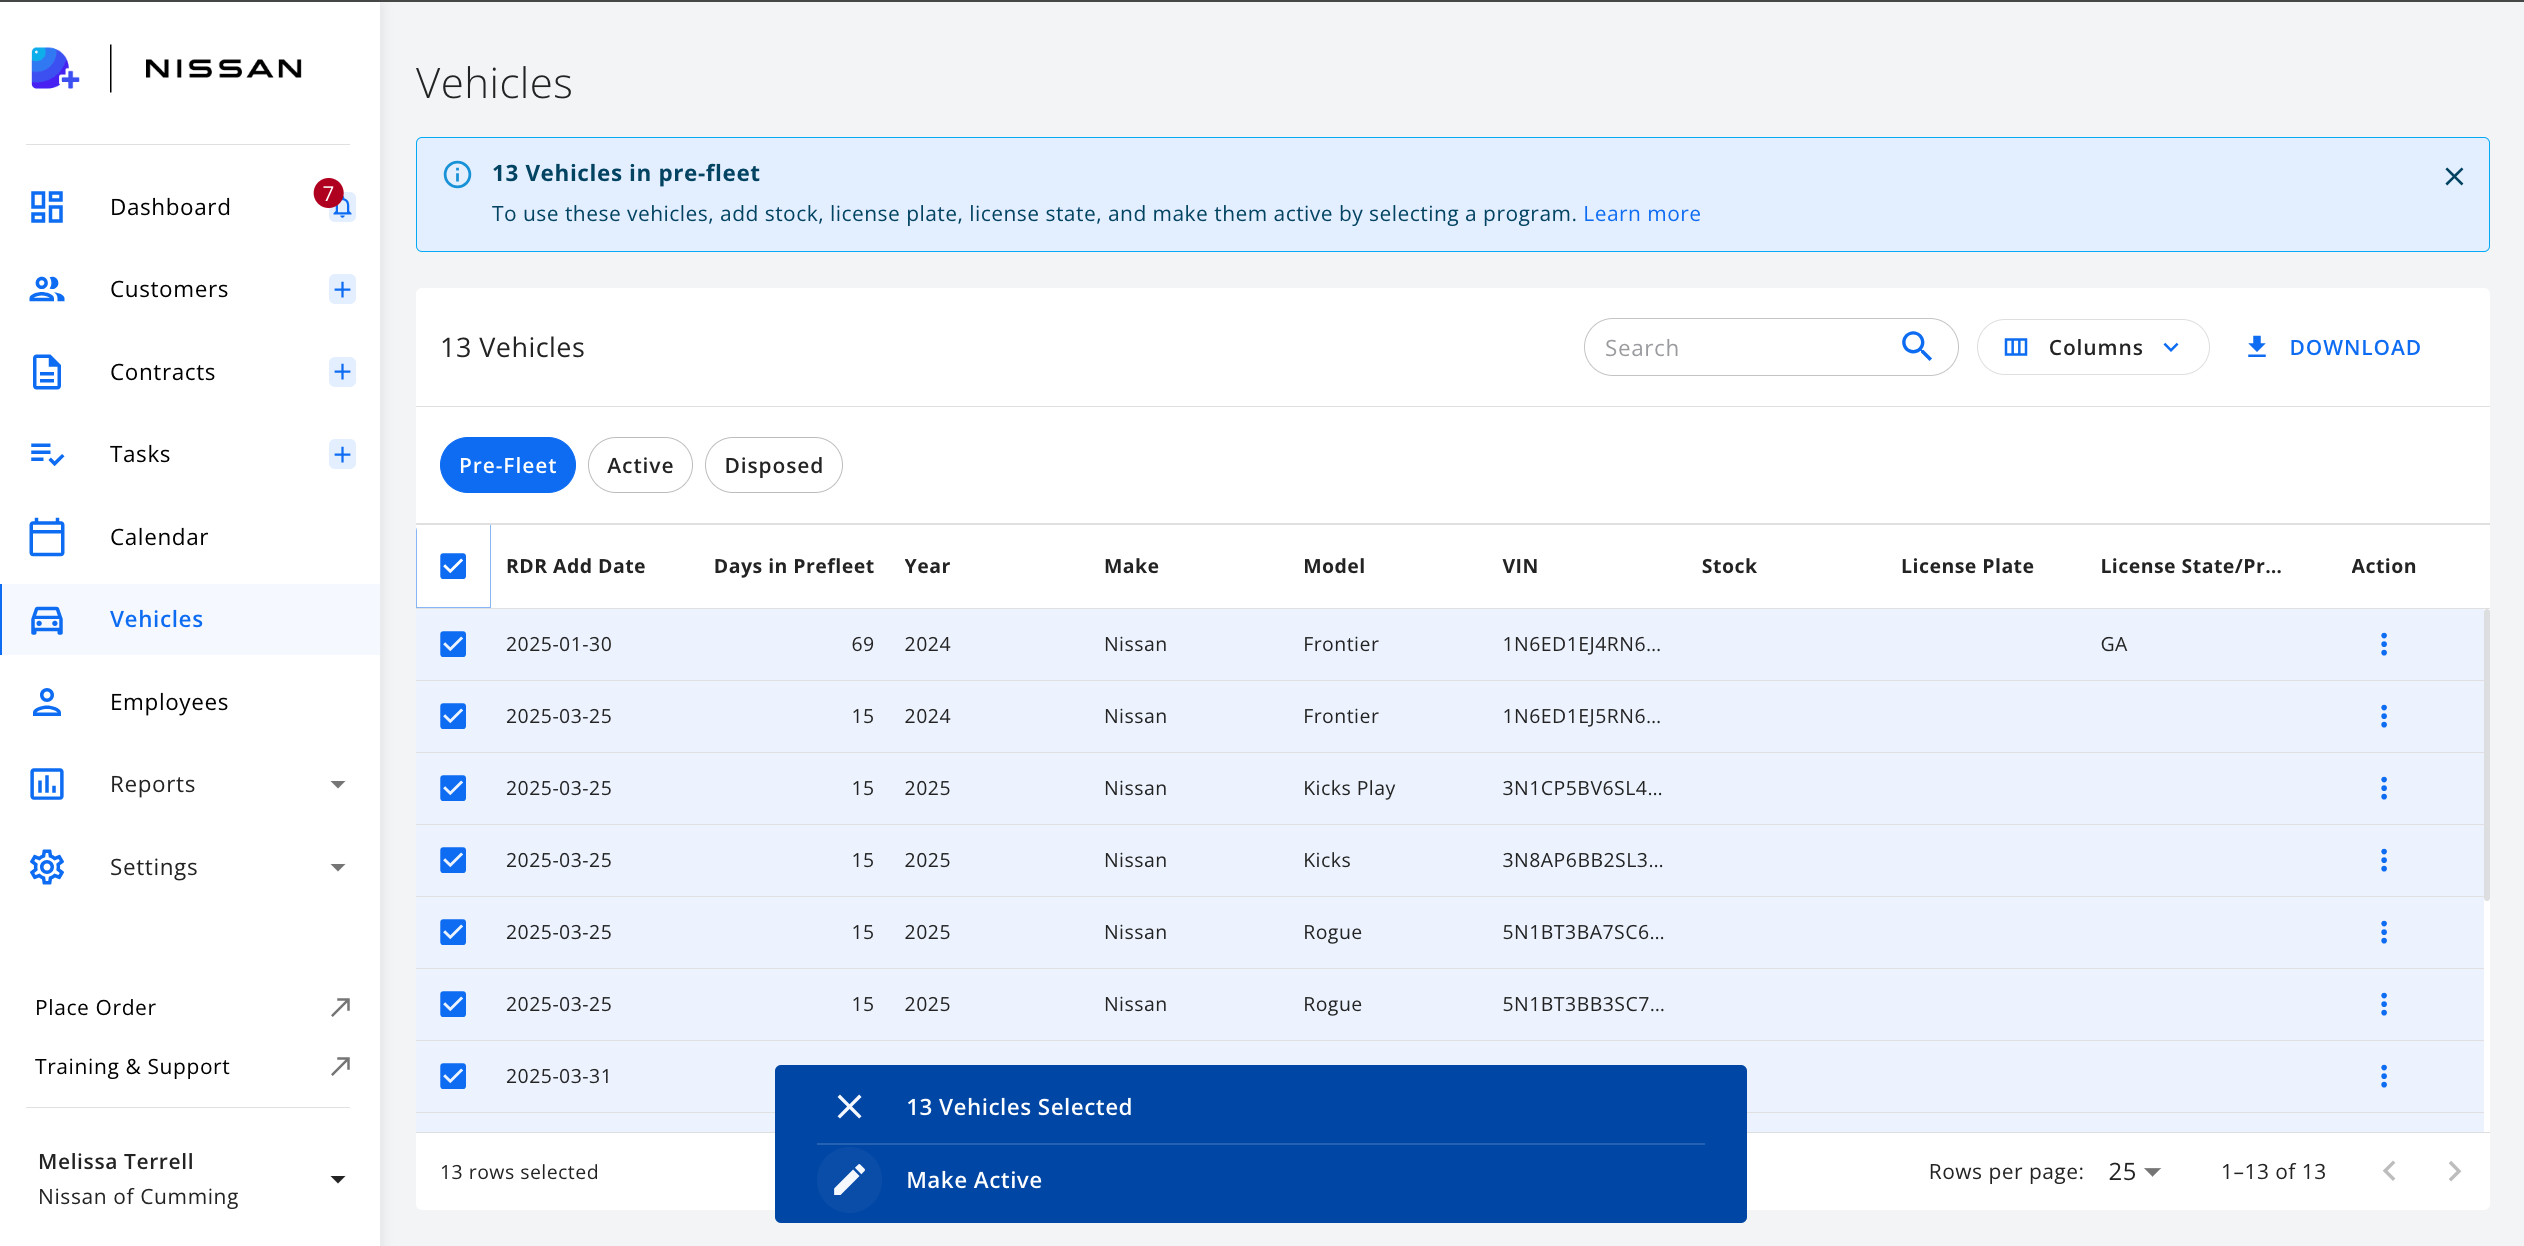Click the pencil icon beside Make Active
The image size is (2524, 1246).
click(x=849, y=1180)
